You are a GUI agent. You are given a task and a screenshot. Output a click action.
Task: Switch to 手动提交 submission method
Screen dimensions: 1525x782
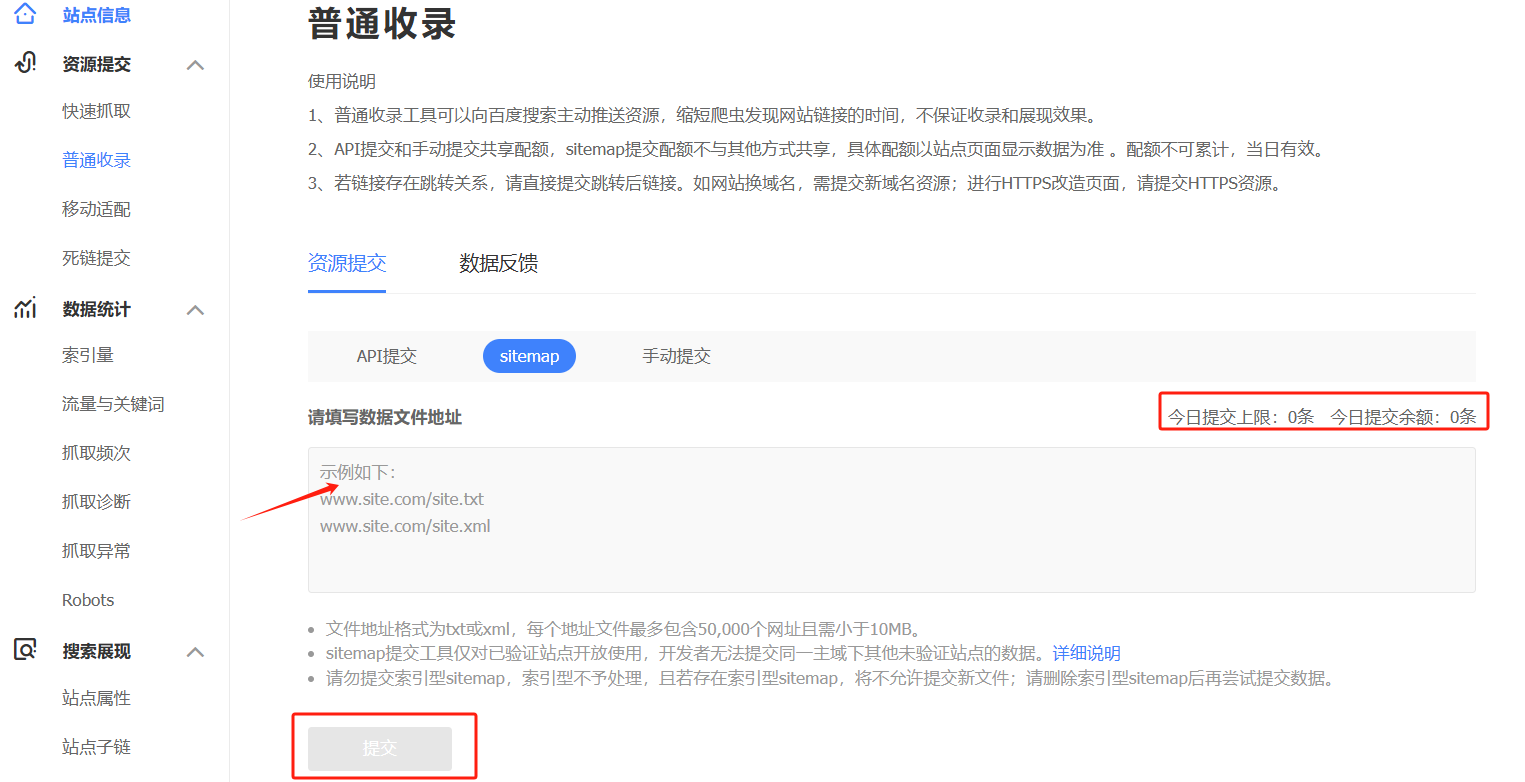[x=676, y=356]
